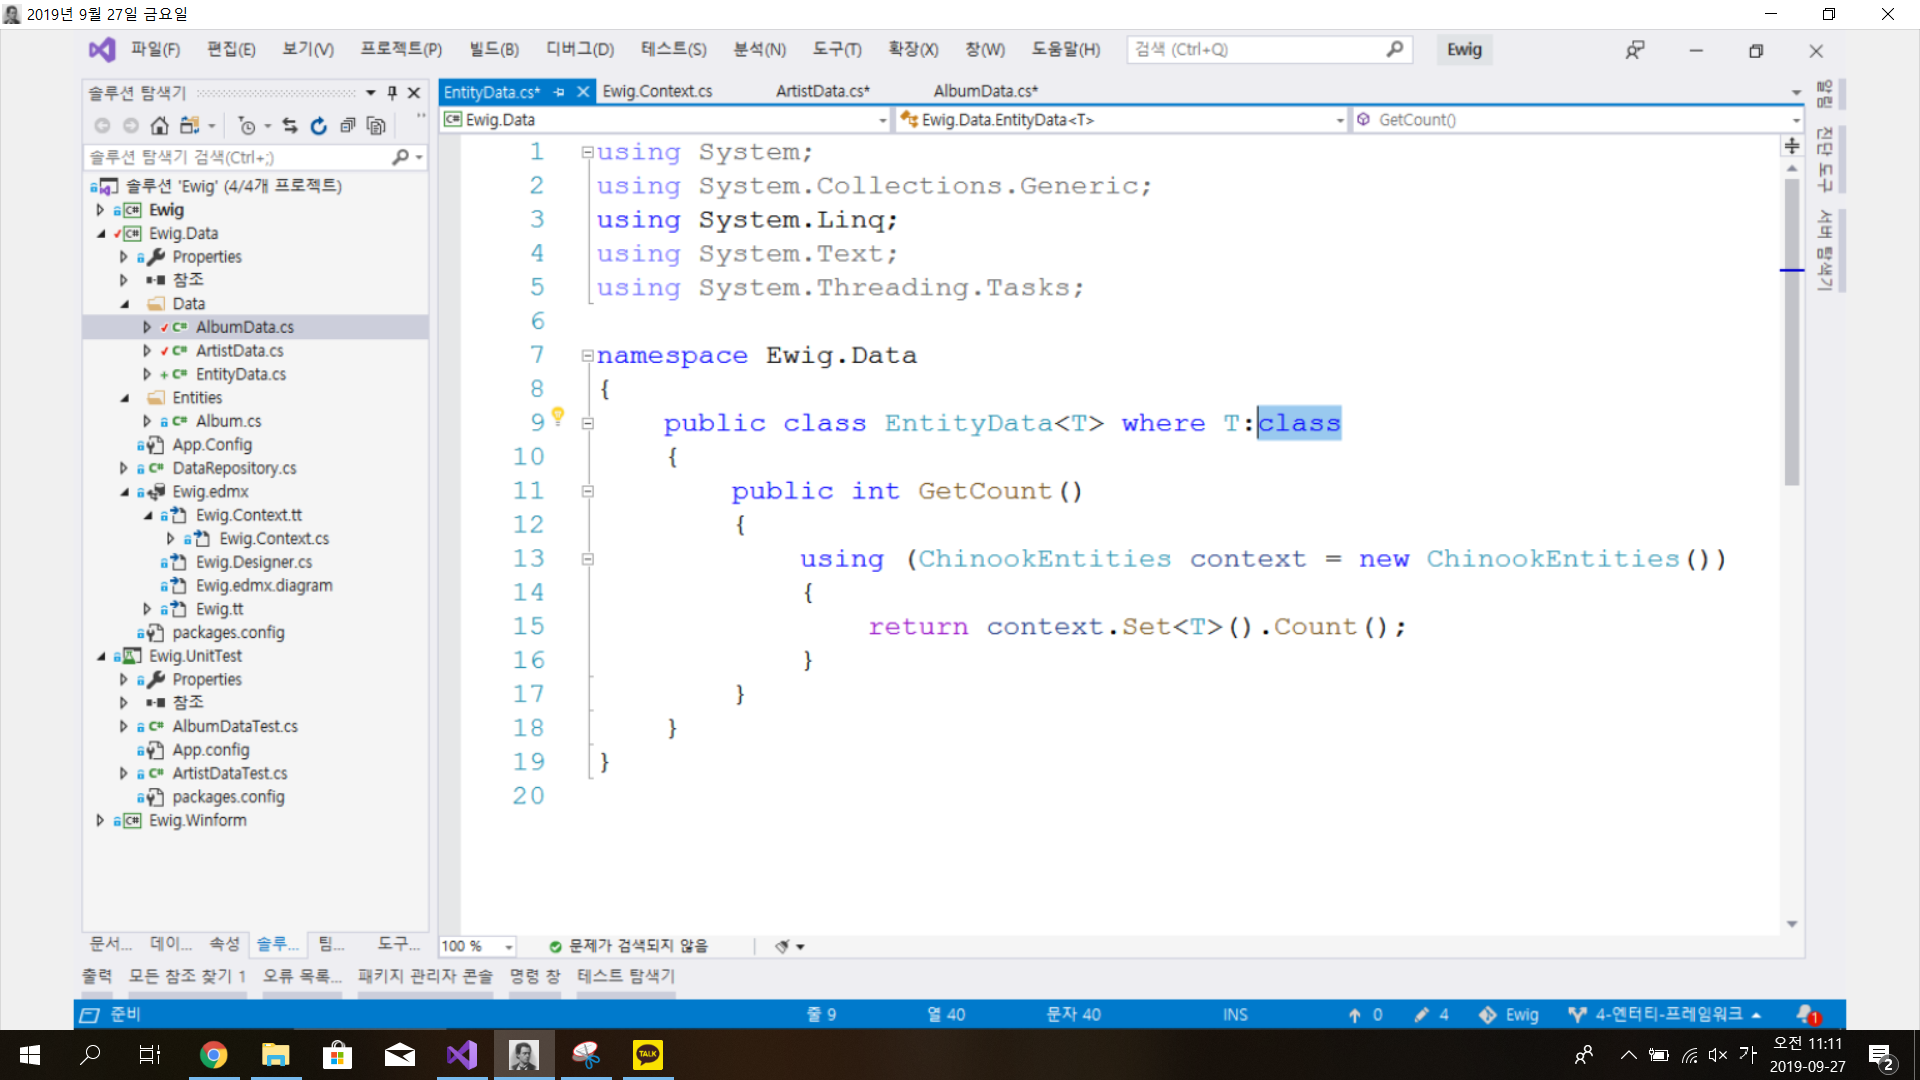This screenshot has width=1920, height=1080.
Task: Open the GetCount() member dropdown
Action: coord(1796,120)
